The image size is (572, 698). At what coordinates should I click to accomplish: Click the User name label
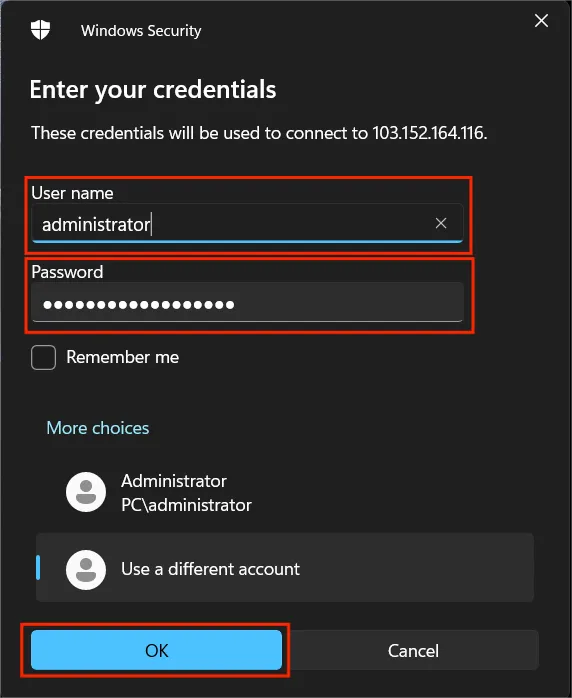click(x=72, y=193)
